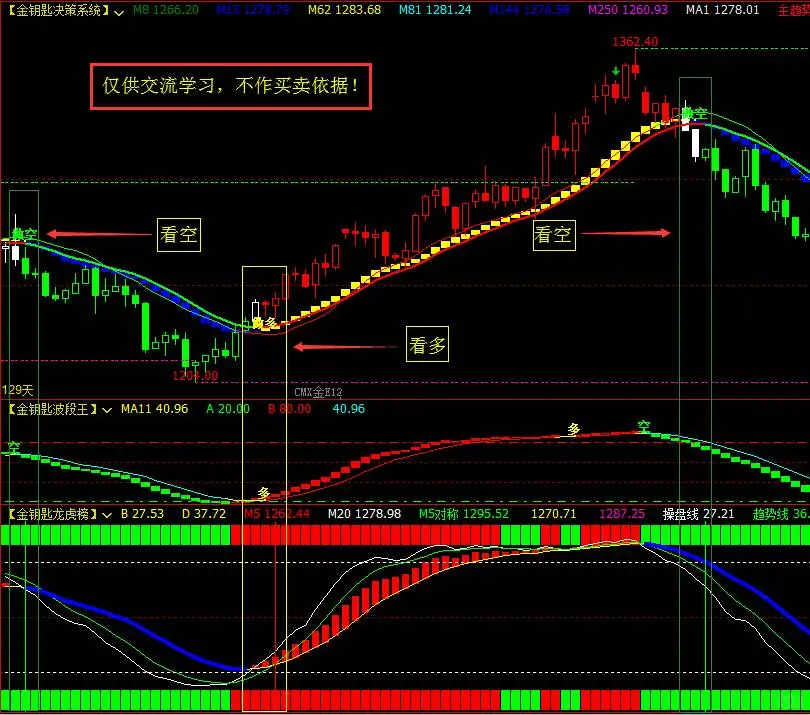
Task: Click the 多 buy marker in the 波段王 panel
Action: (262, 492)
